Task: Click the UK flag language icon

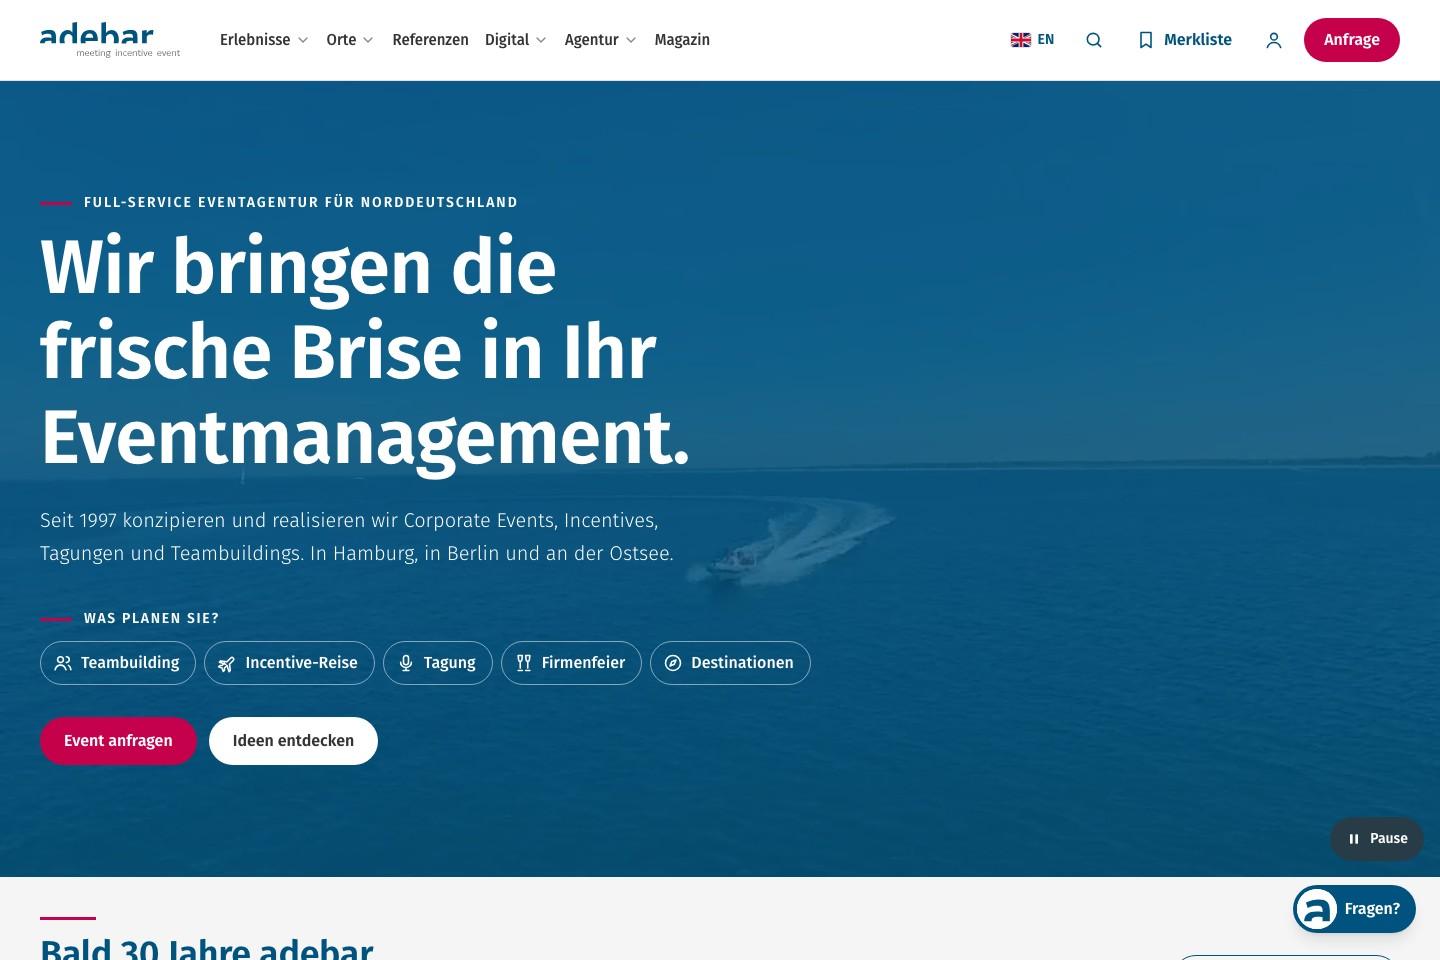Action: [1021, 40]
